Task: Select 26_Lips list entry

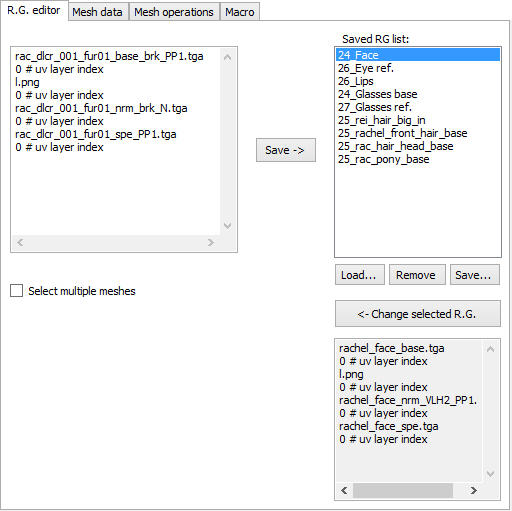Action: [418, 81]
